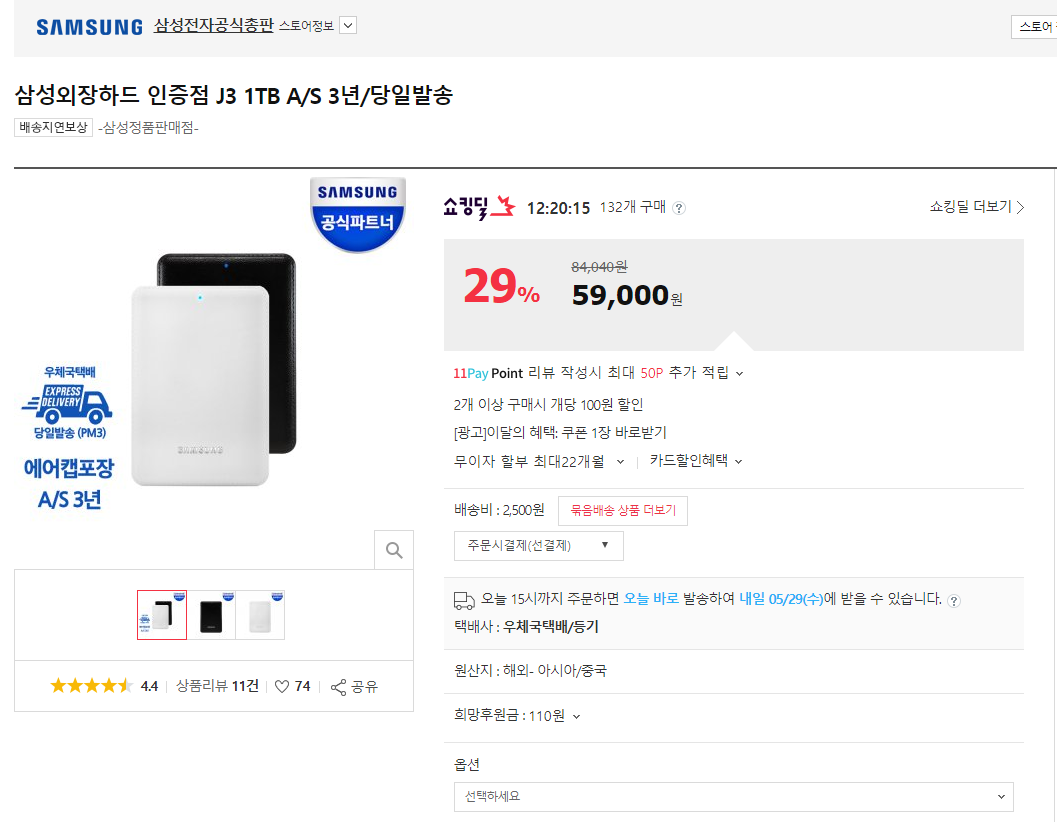The height and width of the screenshot is (822, 1057).
Task: Click the 쇼킹딜 logo icon
Action: [x=480, y=208]
